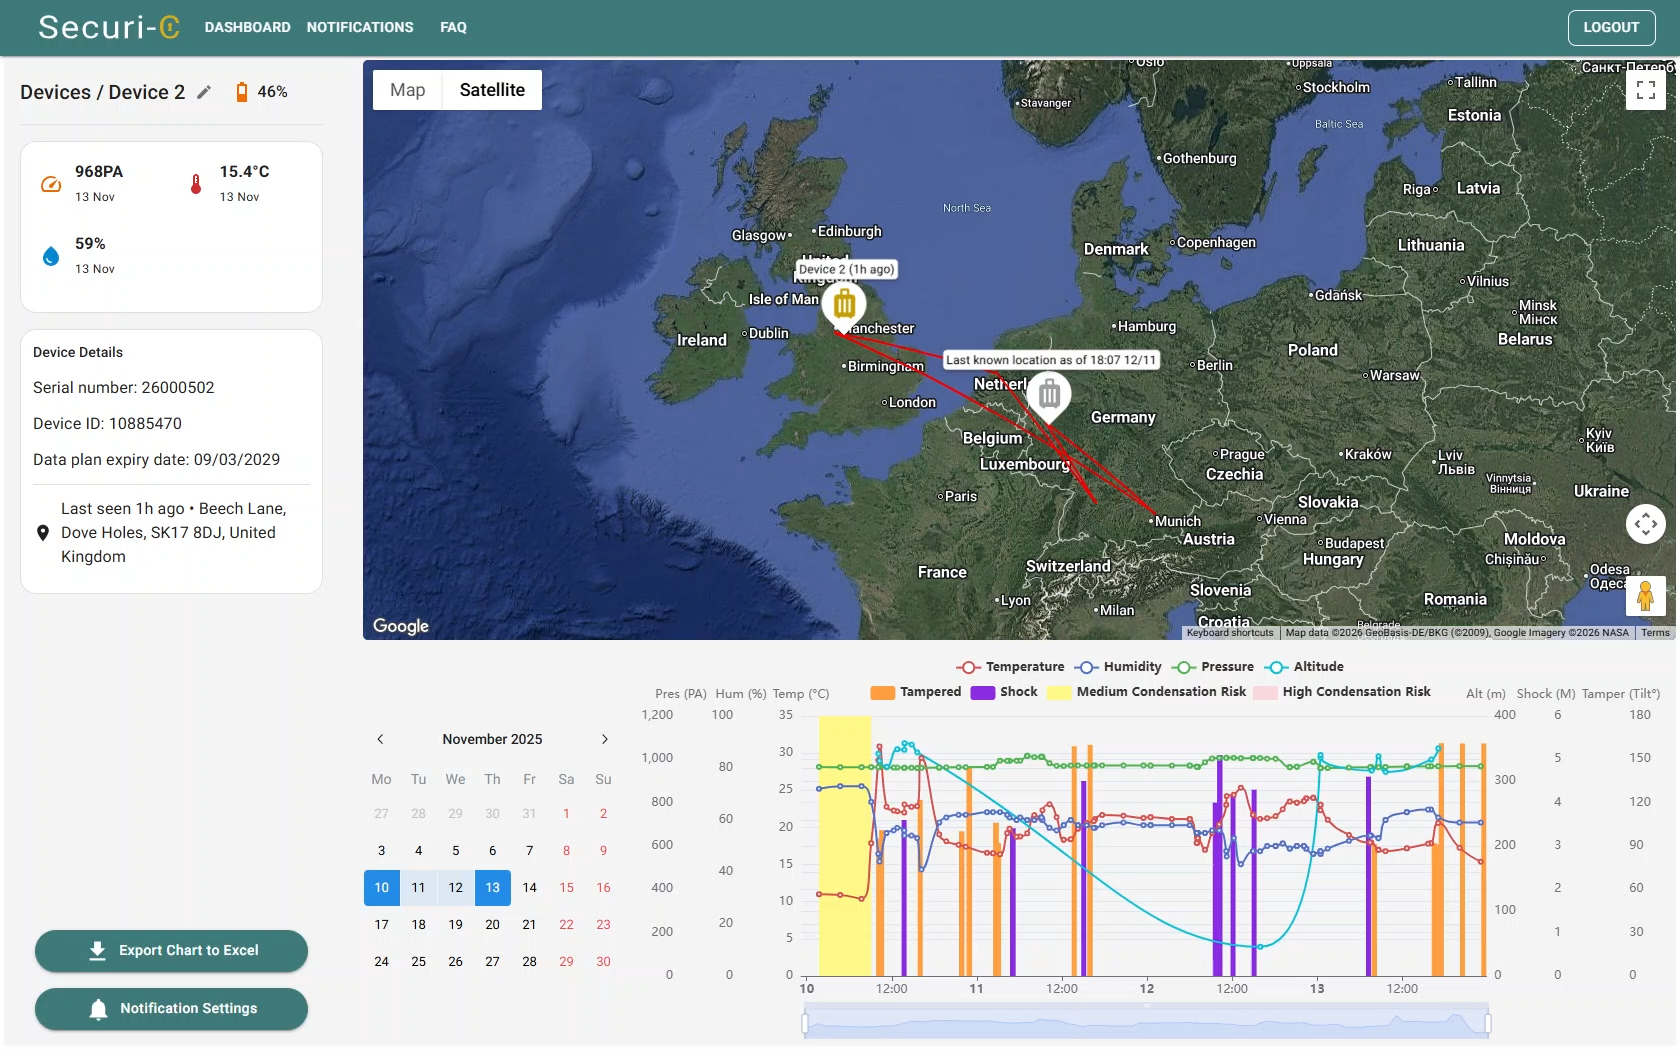Click the map camera controls compass icon
1680x1050 pixels.
coord(1645,524)
